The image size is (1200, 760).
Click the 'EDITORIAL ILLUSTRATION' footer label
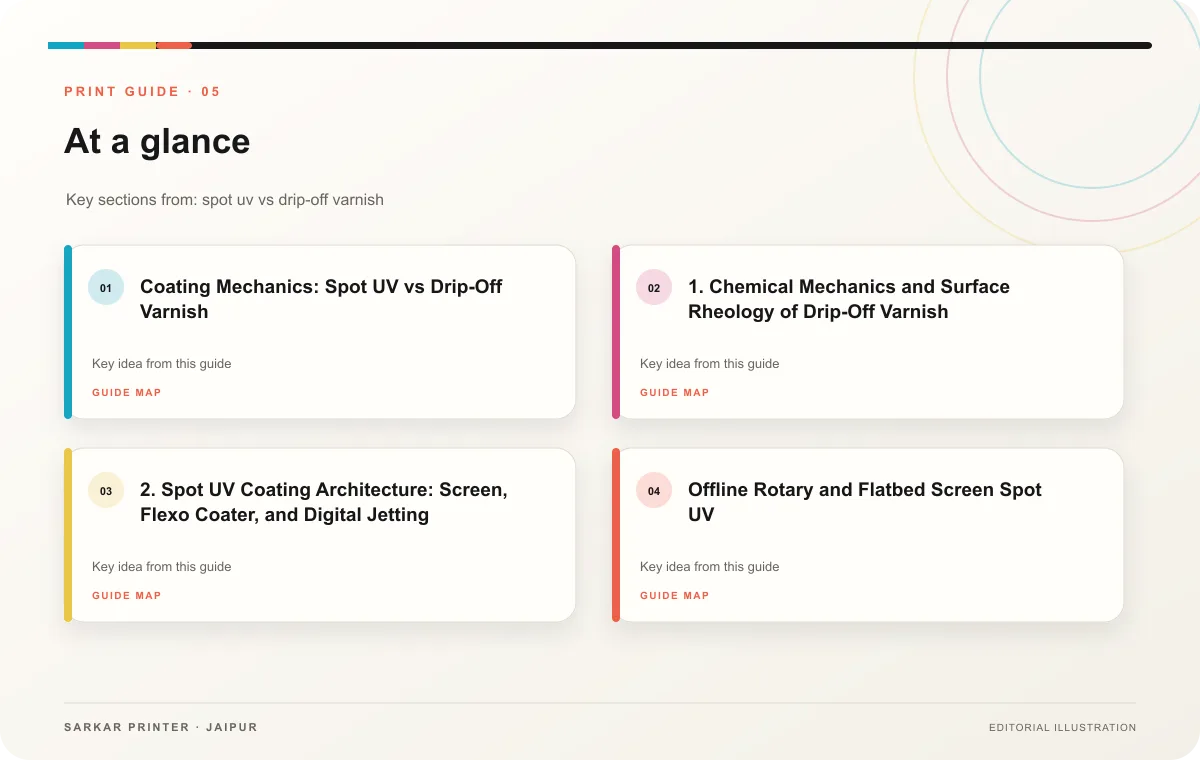click(1062, 728)
